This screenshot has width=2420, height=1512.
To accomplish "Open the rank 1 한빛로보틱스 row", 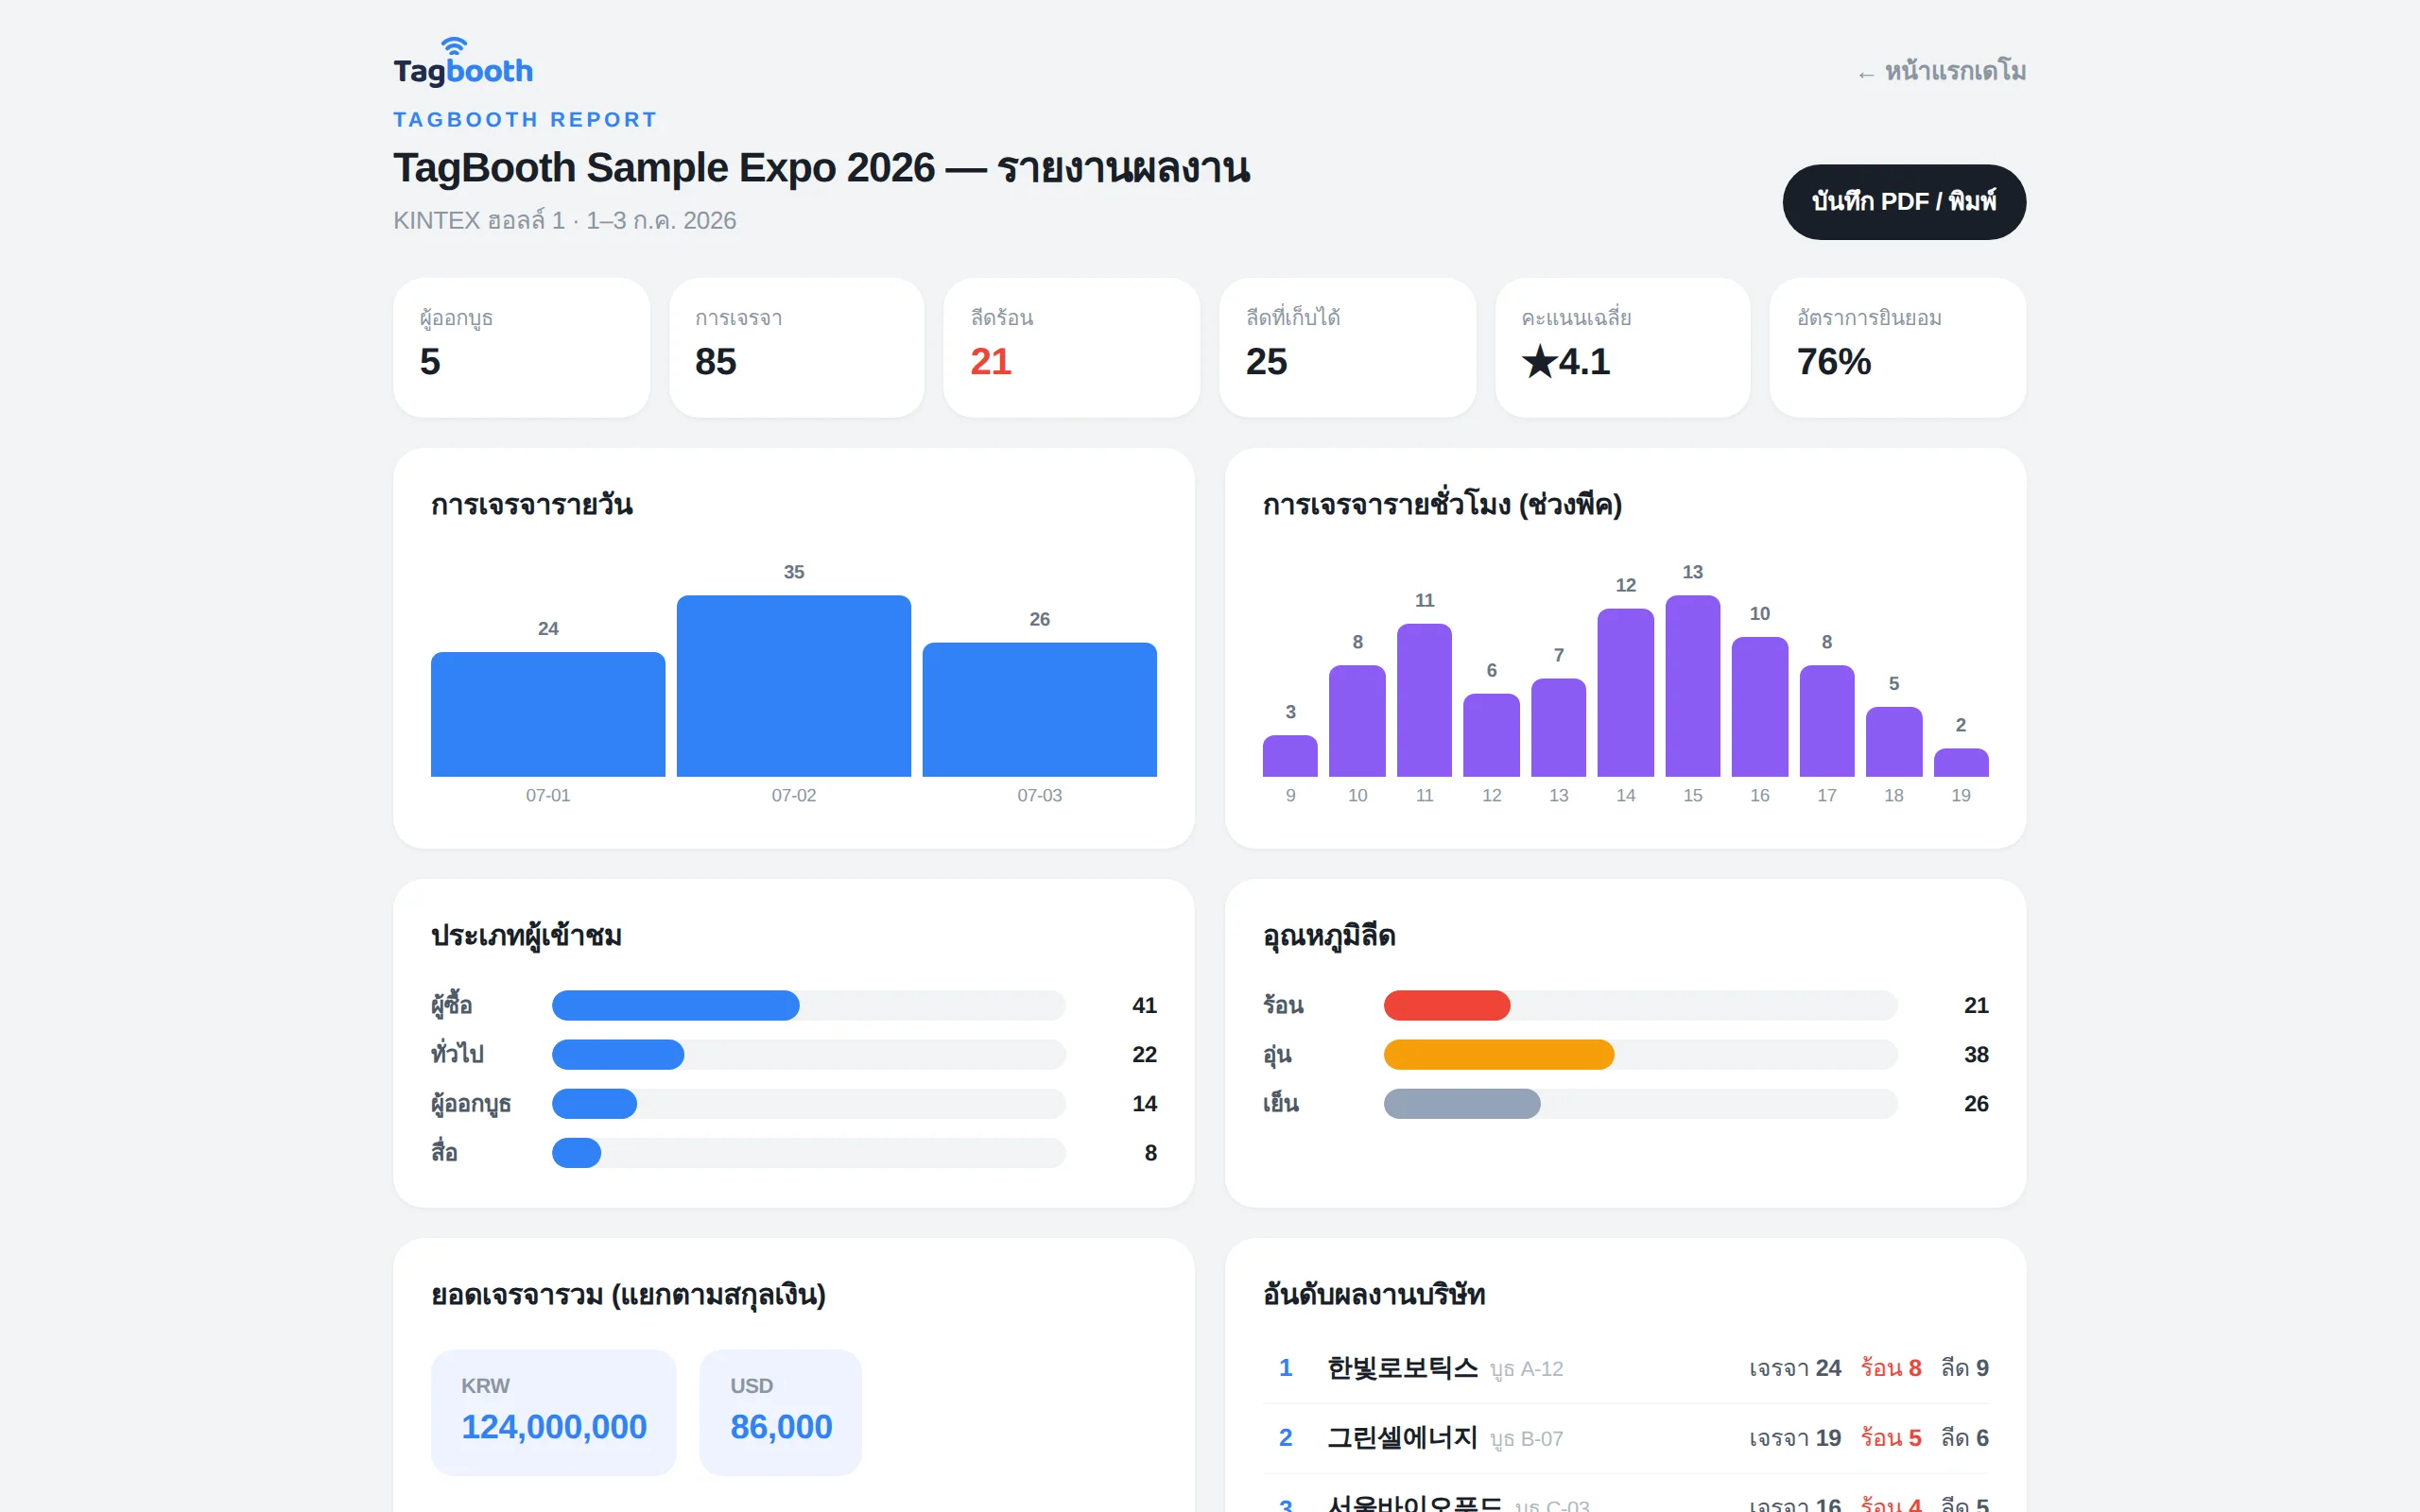I will click(1625, 1368).
